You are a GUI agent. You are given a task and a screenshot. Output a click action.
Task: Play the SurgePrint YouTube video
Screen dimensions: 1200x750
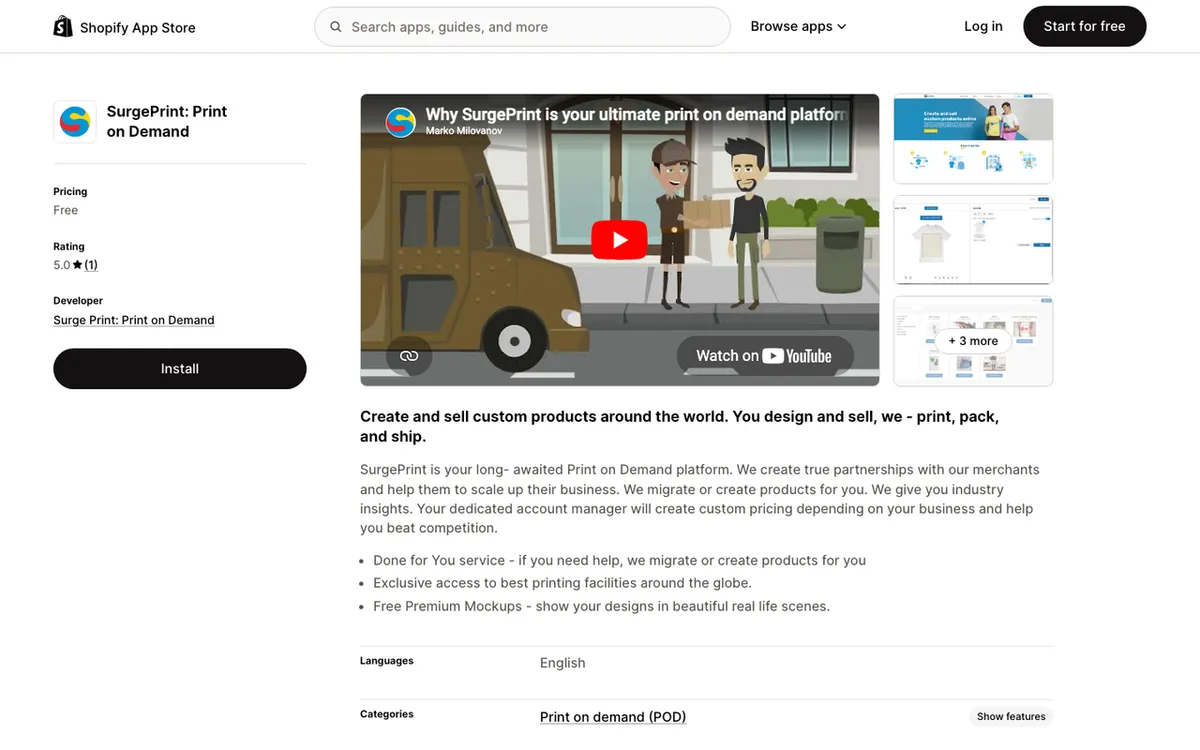[x=619, y=240]
